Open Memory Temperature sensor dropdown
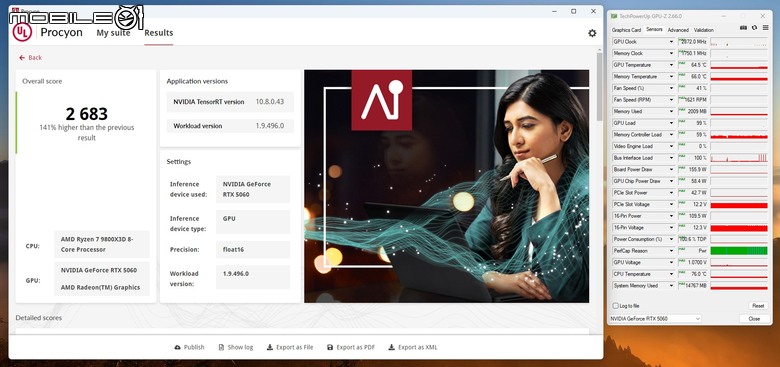Screen dimensions: 780x367 (x=672, y=77)
